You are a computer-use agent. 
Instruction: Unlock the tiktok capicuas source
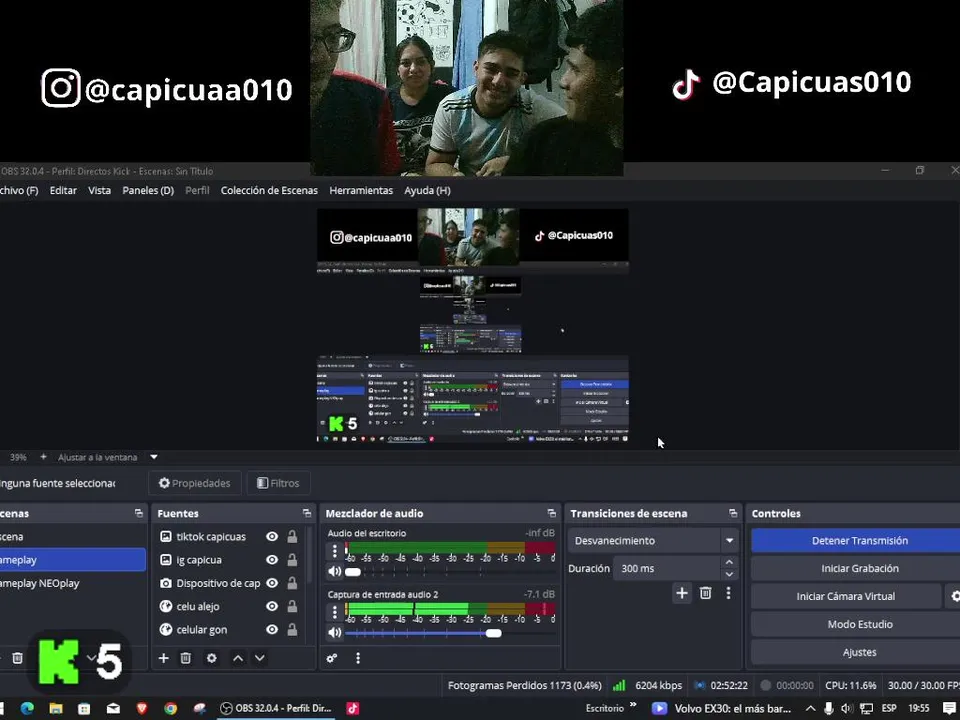(292, 536)
